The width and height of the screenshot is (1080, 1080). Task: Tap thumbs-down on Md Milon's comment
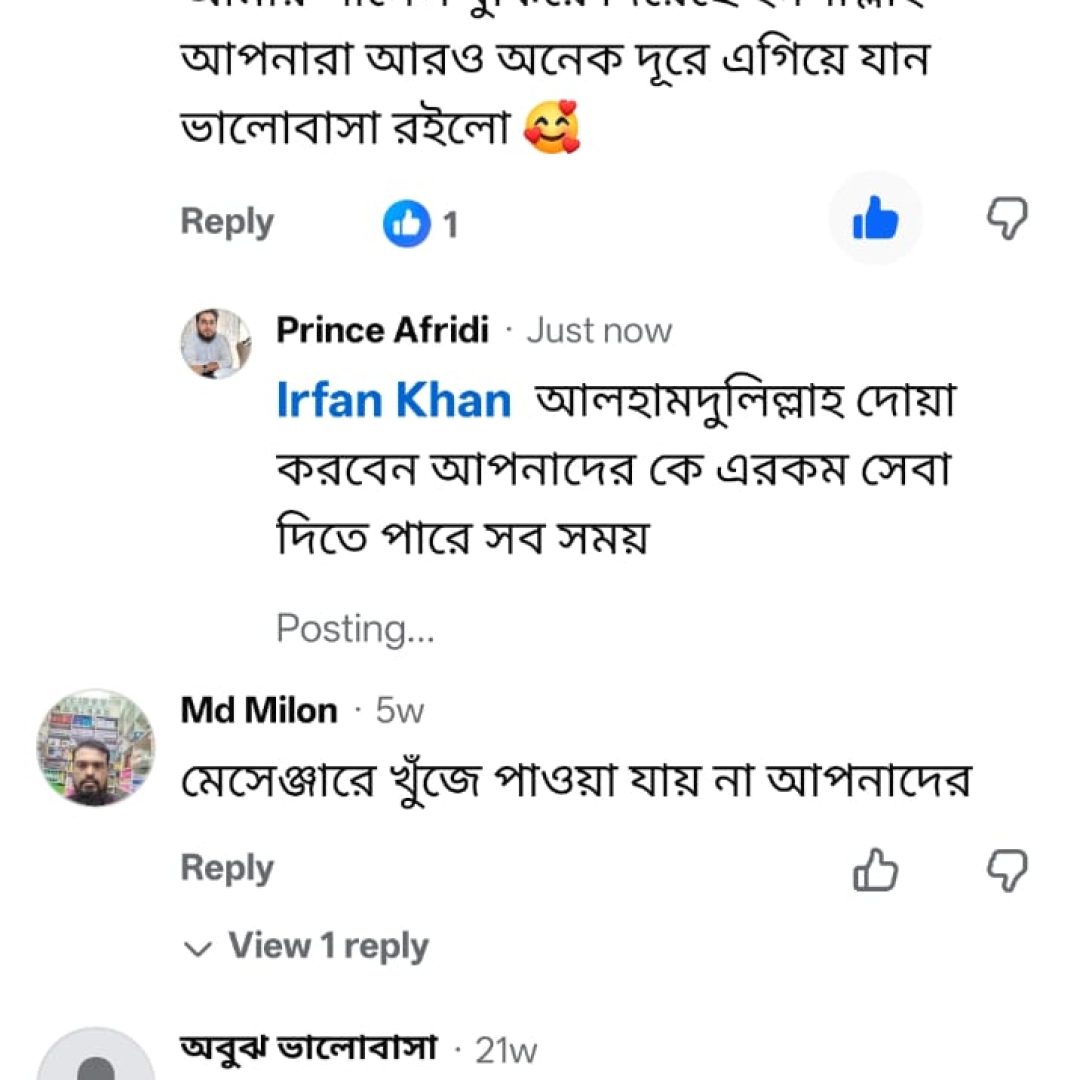(x=1007, y=871)
